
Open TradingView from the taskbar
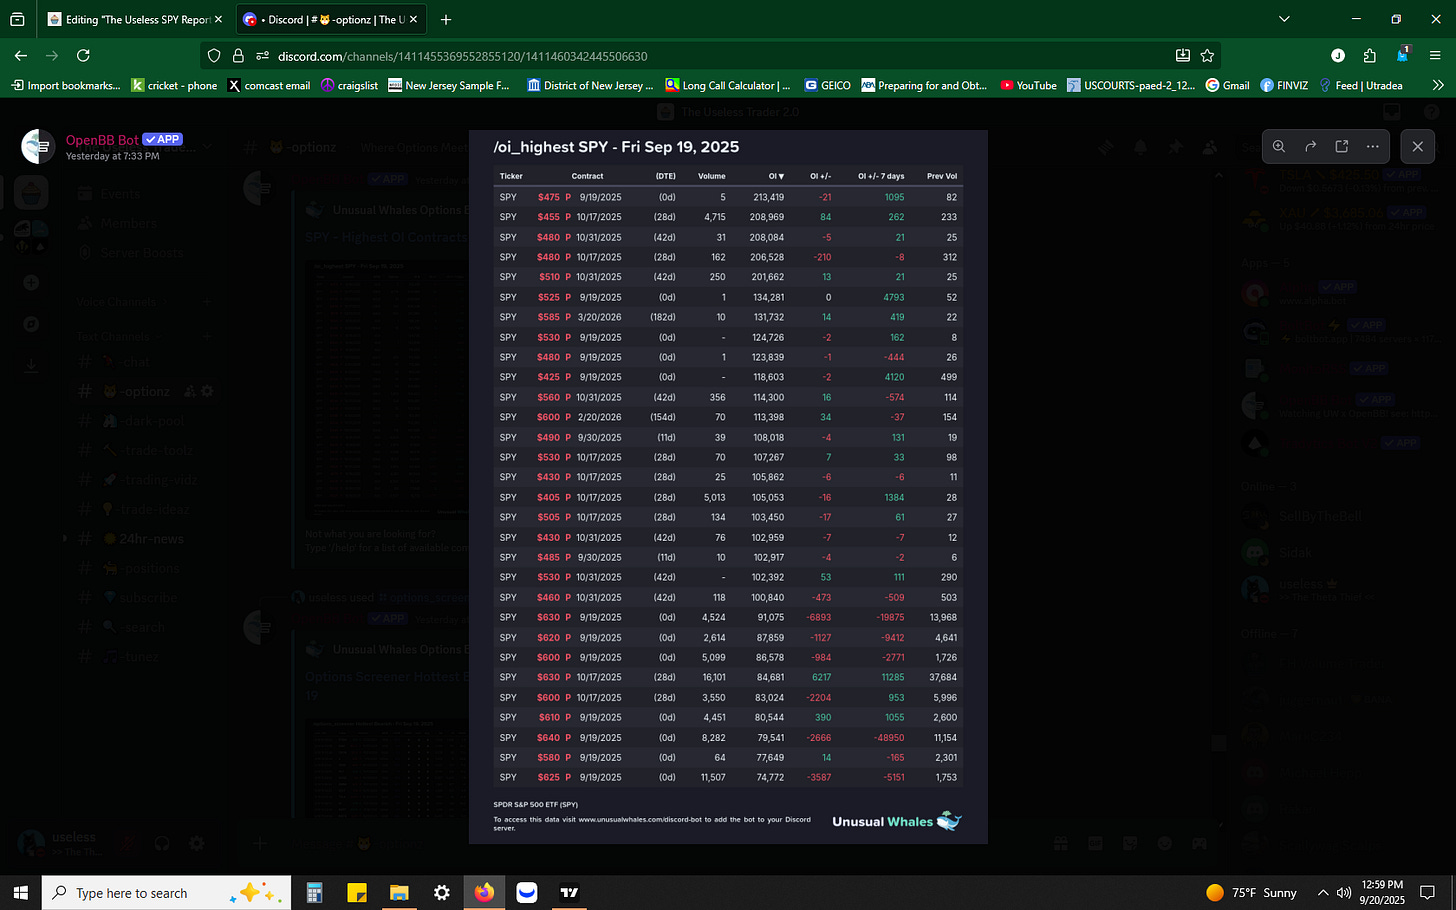point(569,892)
